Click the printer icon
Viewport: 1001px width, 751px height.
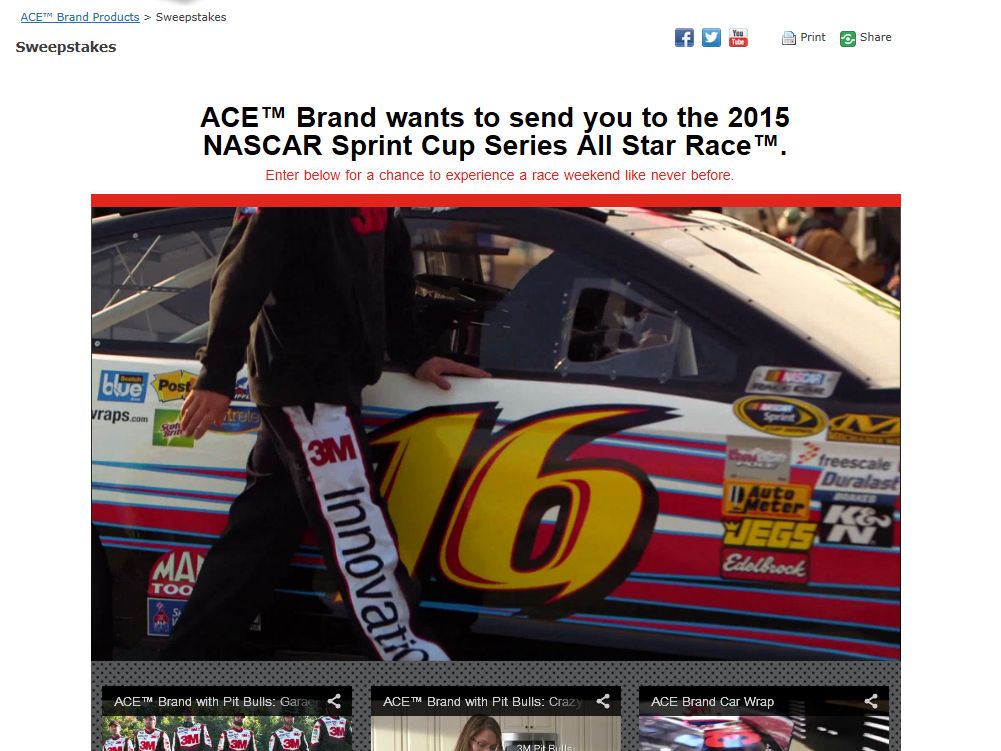(788, 38)
